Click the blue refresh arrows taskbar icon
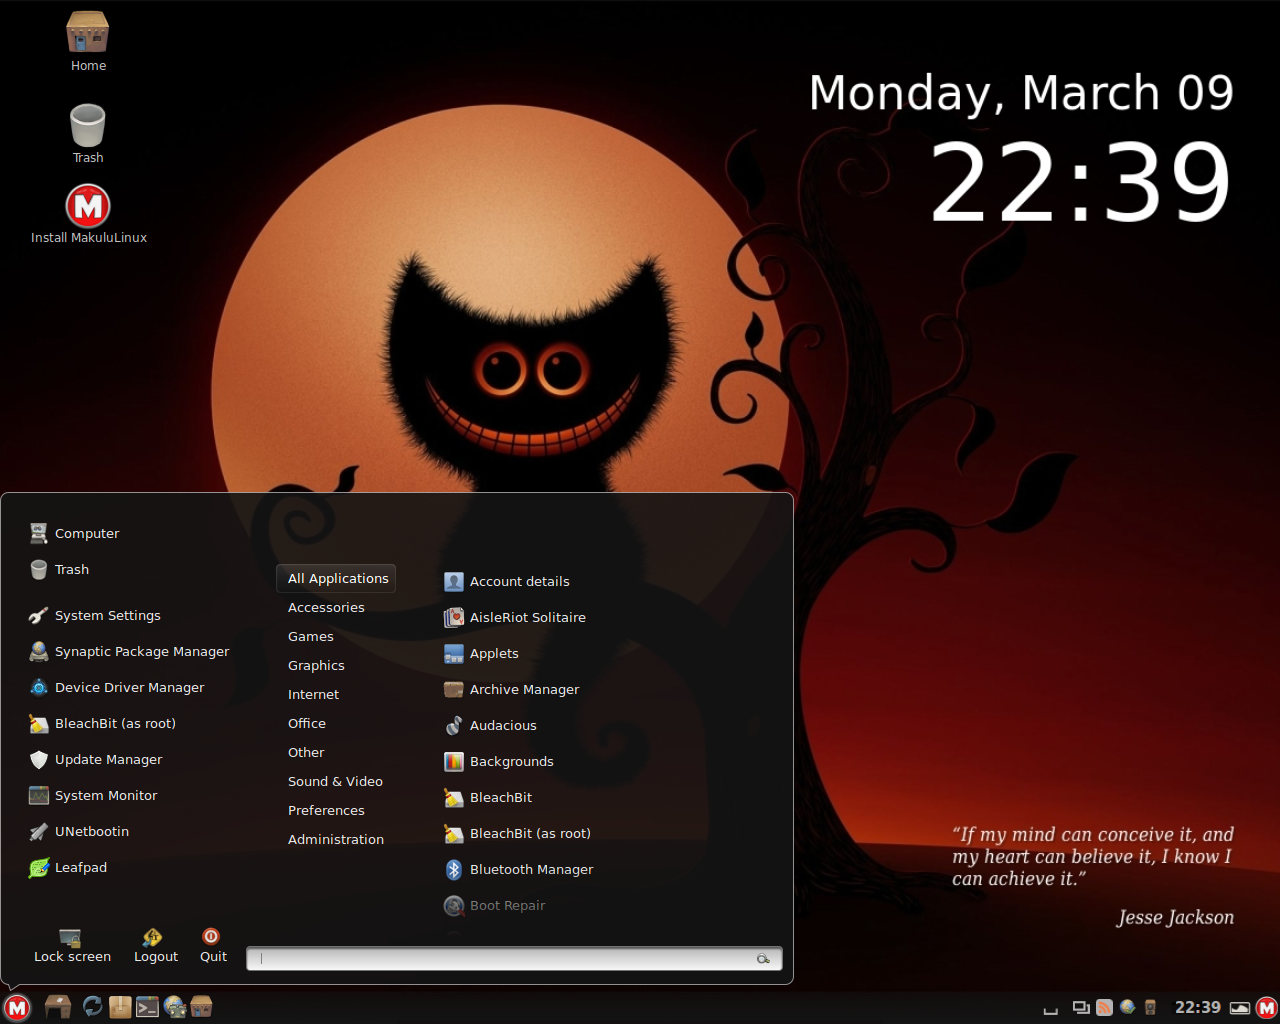 click(92, 1007)
